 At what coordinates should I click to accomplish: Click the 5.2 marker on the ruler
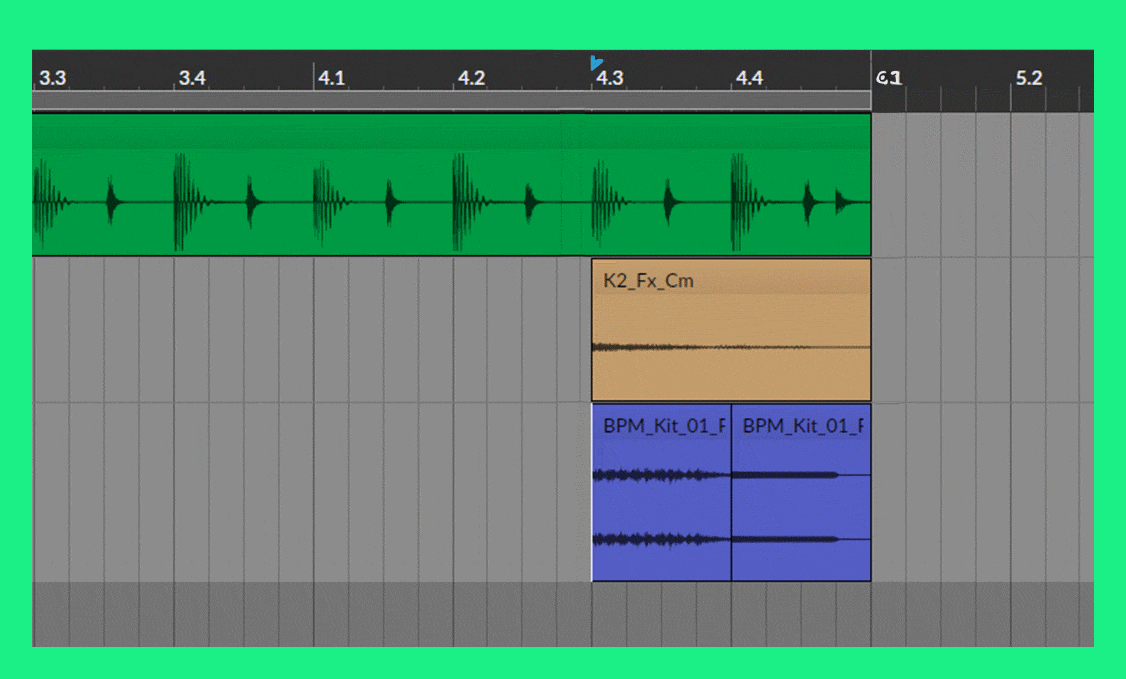point(1028,78)
